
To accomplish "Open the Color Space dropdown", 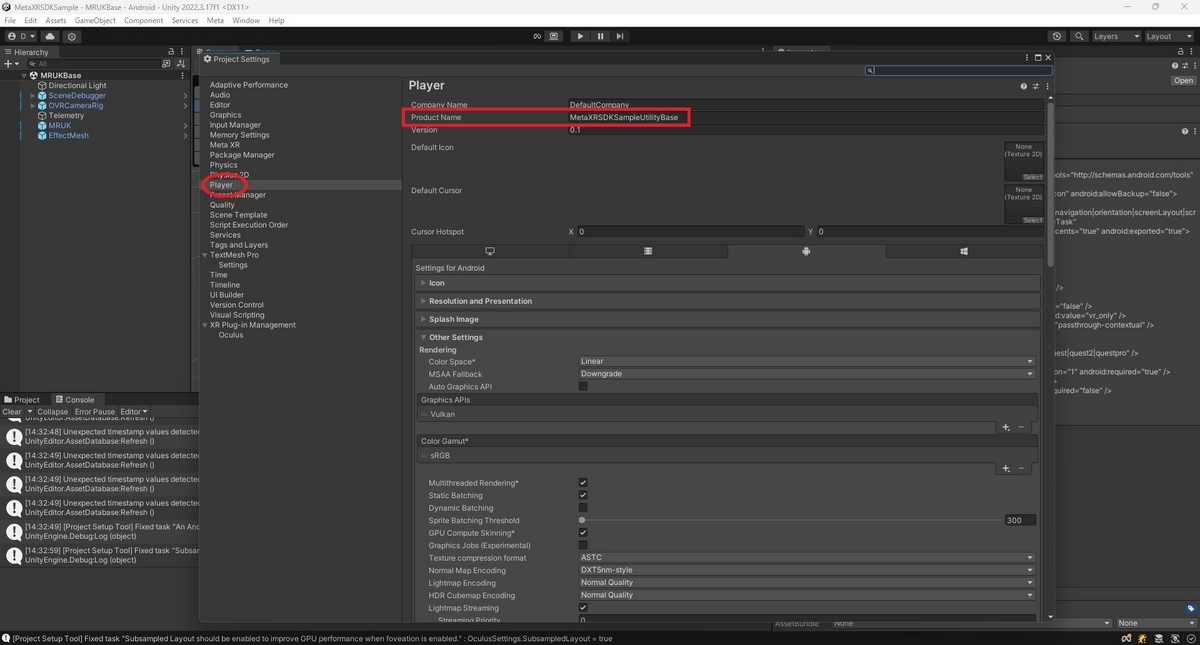I will [x=806, y=361].
